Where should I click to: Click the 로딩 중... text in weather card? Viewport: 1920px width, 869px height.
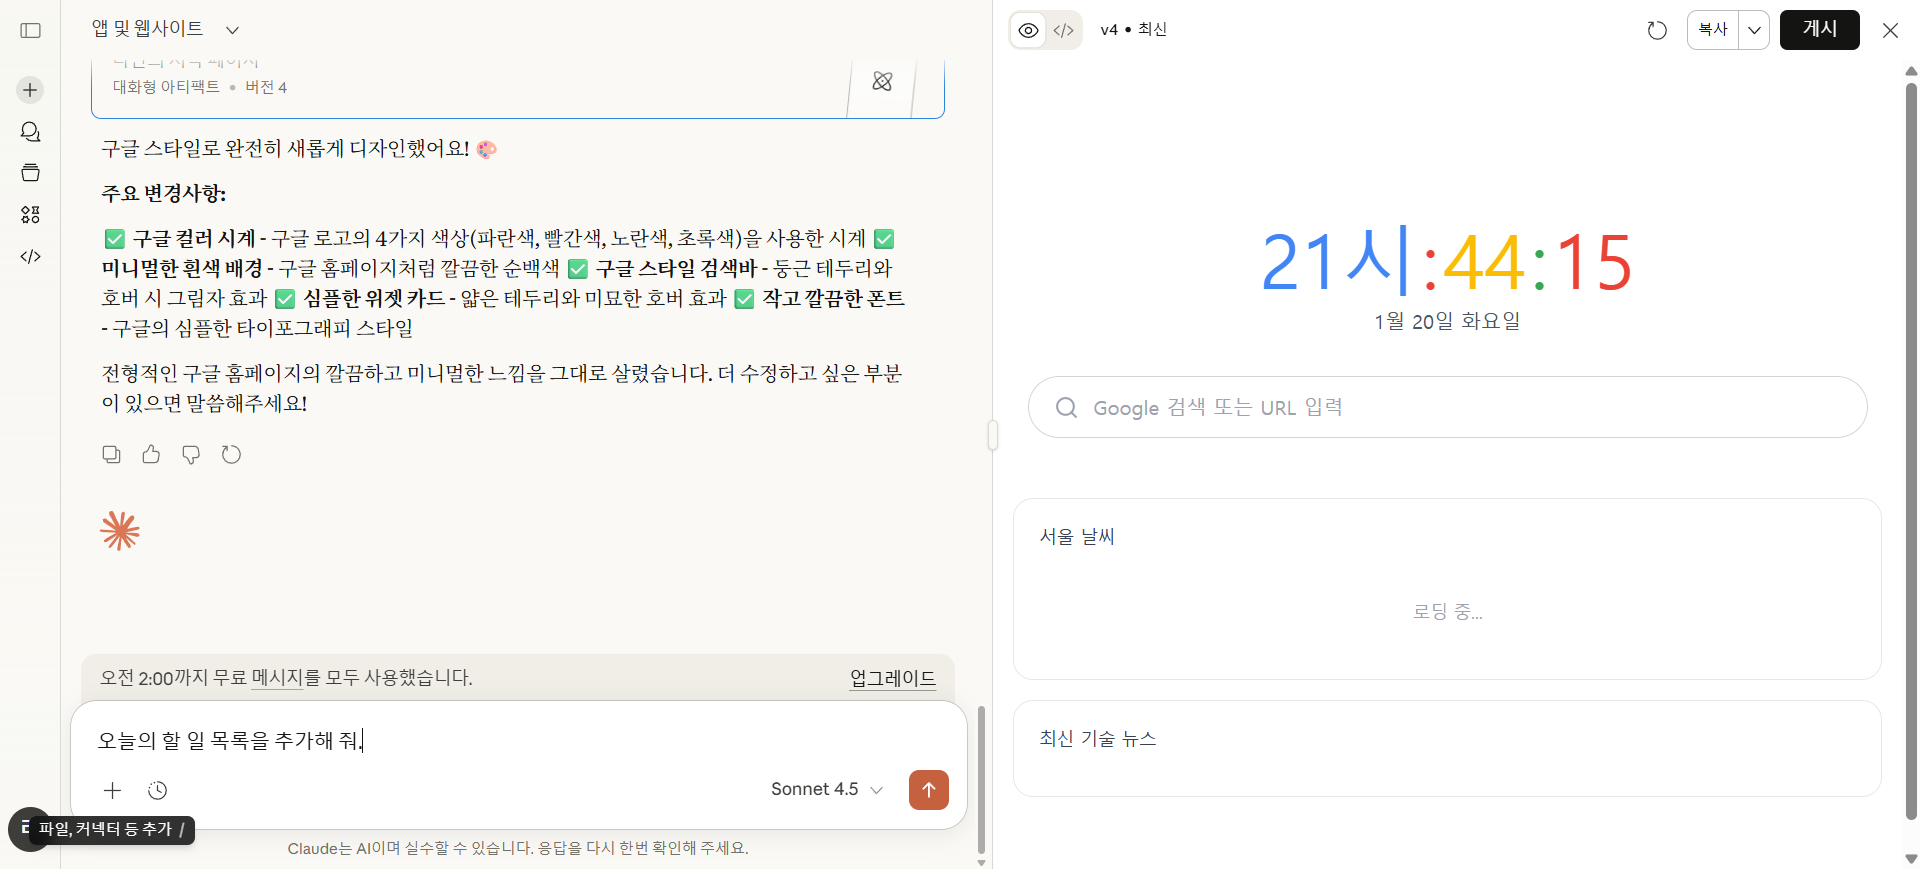pos(1447,612)
